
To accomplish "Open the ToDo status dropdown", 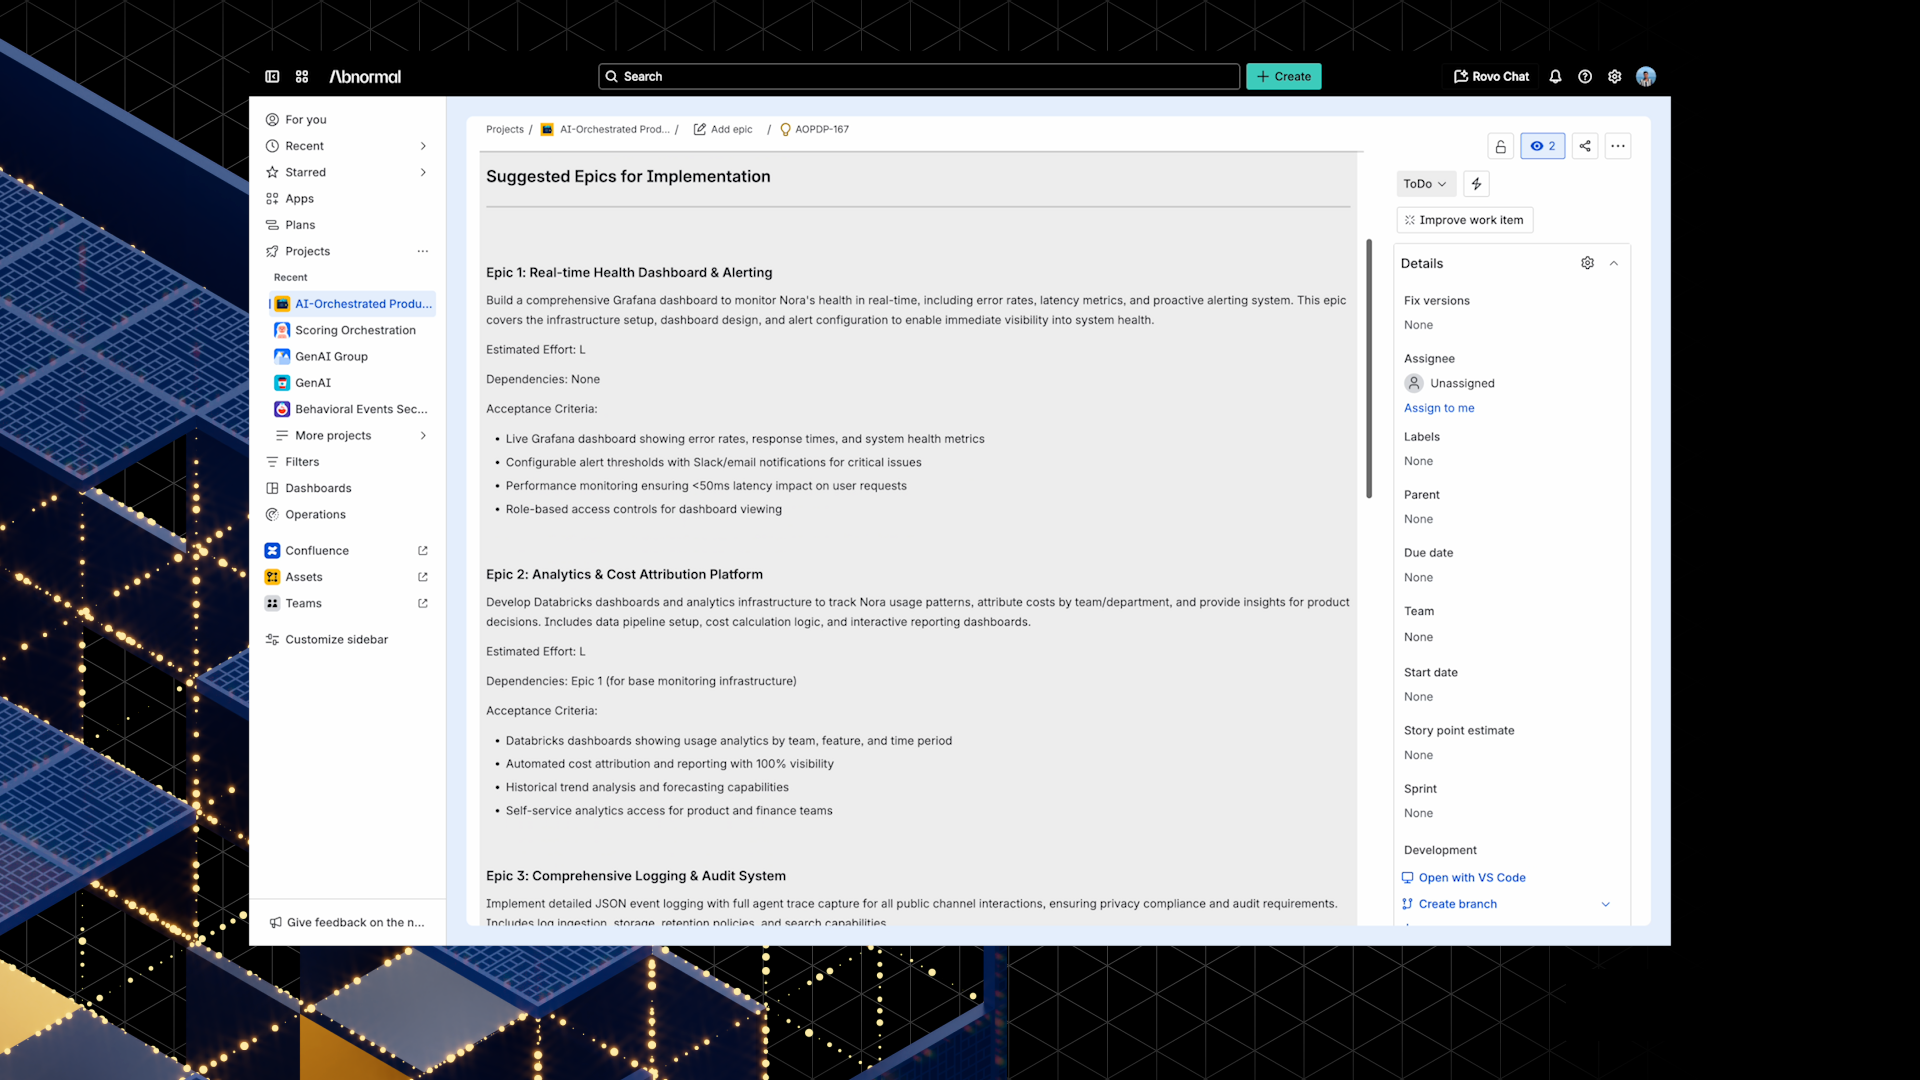I will pyautogui.click(x=1425, y=184).
